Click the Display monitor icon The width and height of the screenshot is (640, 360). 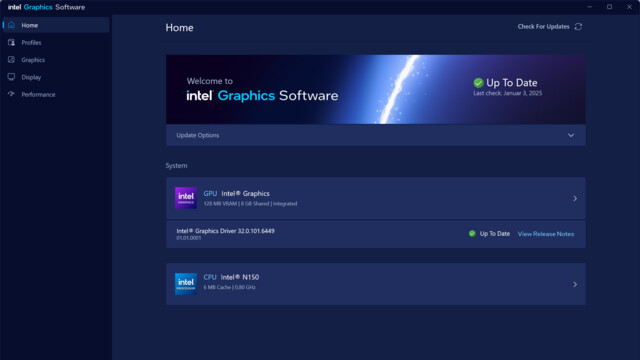coord(11,77)
